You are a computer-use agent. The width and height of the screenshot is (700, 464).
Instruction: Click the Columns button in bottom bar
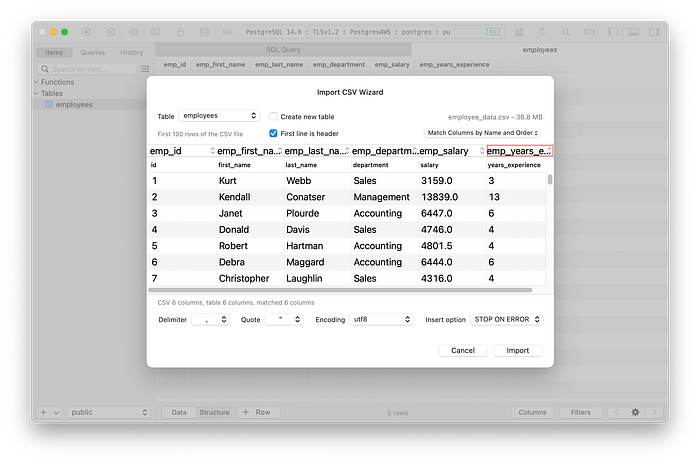pos(532,412)
